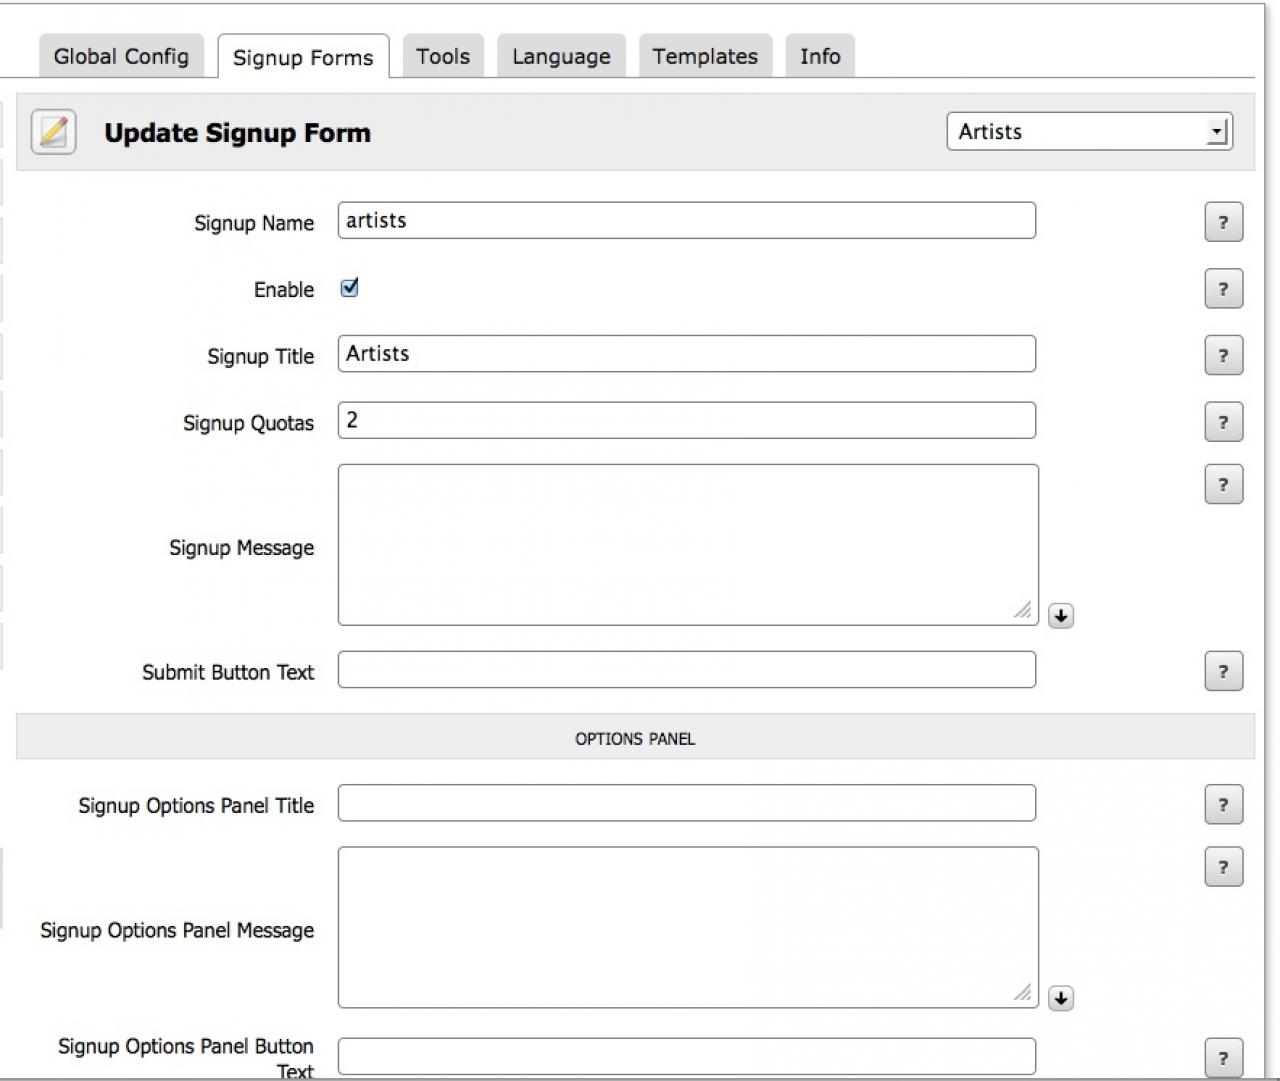Open help icon next to Enable checkbox
This screenshot has width=1280, height=1081.
1223,289
